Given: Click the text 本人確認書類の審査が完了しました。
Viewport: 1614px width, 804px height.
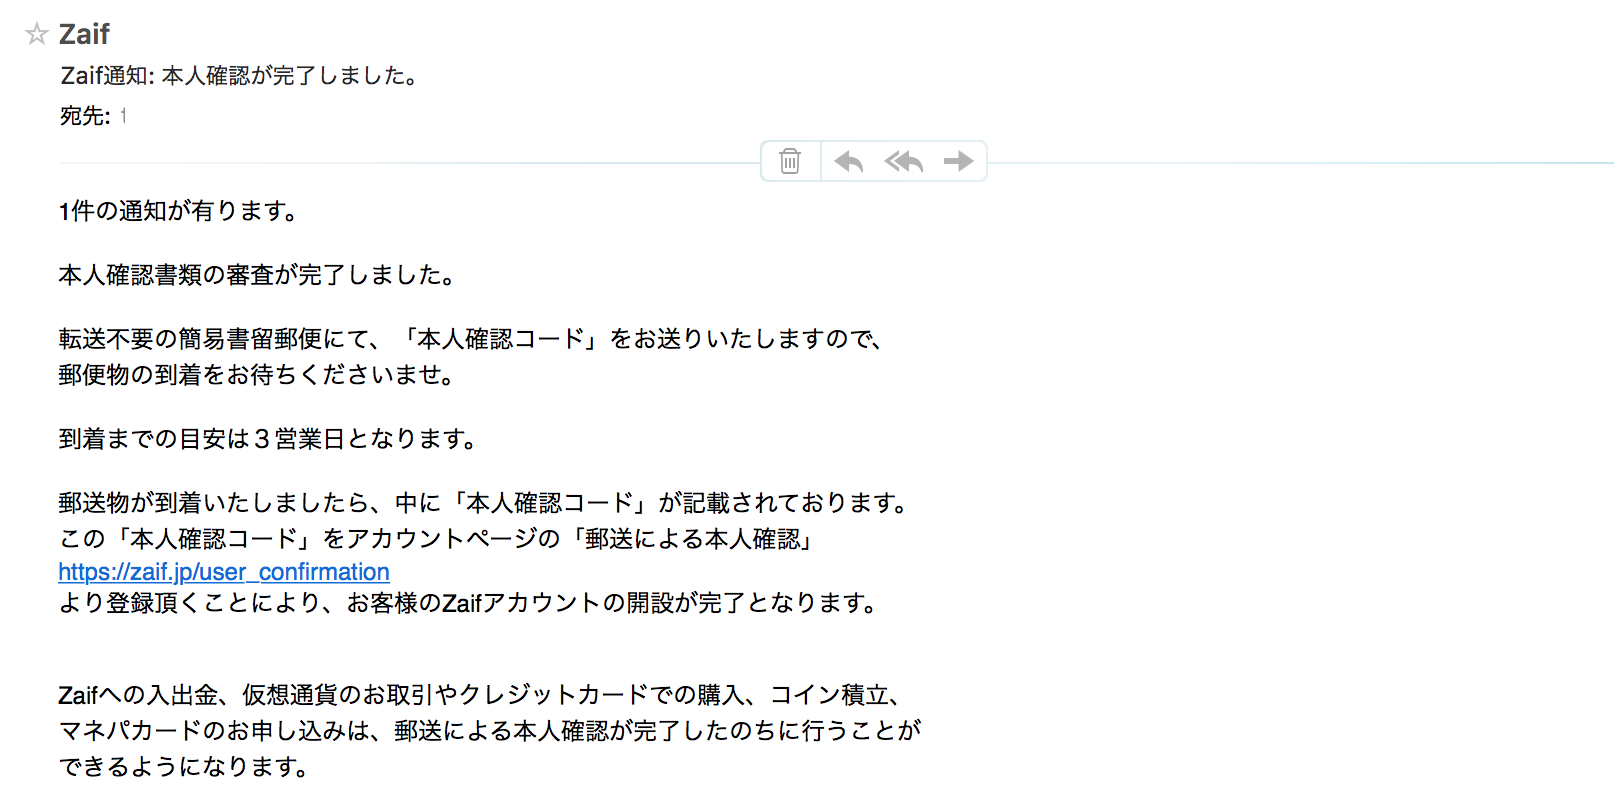Looking at the screenshot, I should [x=257, y=275].
